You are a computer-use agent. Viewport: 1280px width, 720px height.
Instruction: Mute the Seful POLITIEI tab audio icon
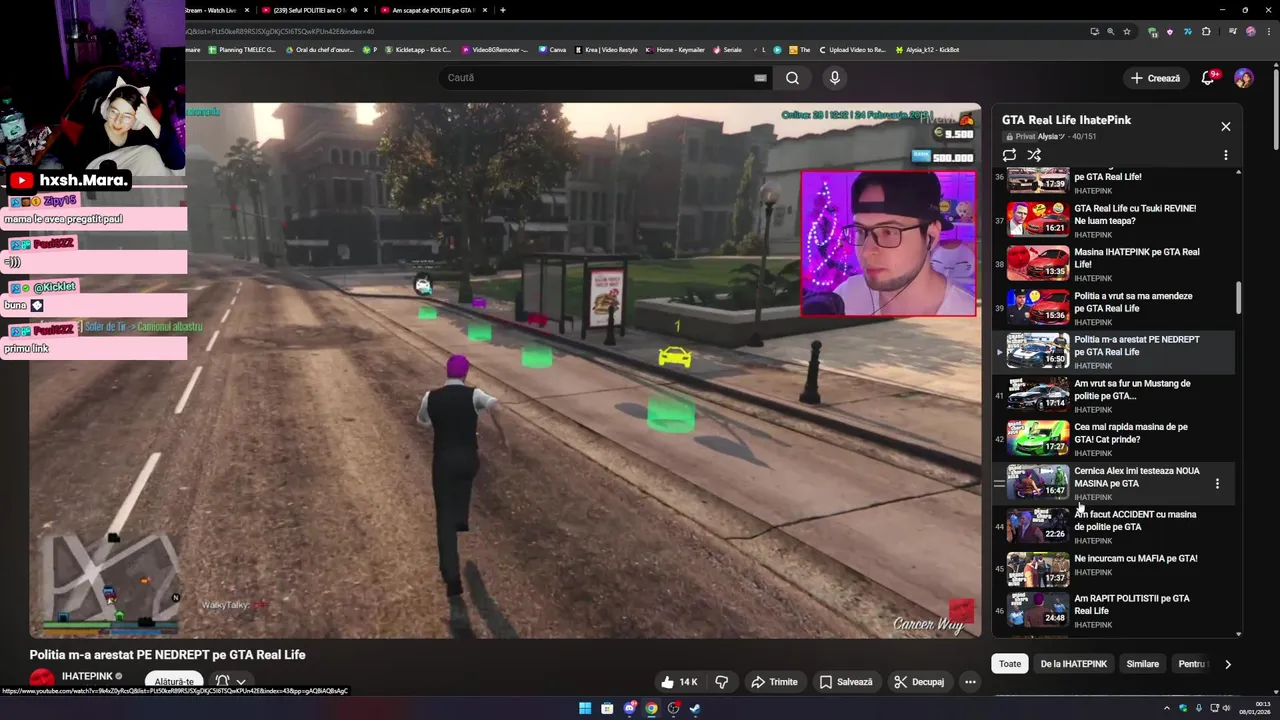pyautogui.click(x=353, y=10)
